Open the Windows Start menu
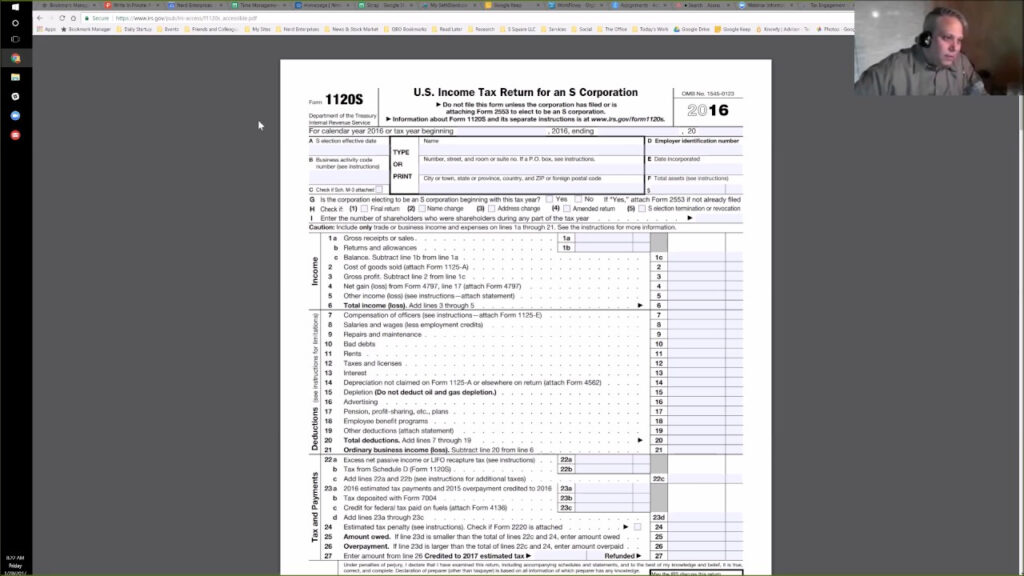 click(16, 7)
